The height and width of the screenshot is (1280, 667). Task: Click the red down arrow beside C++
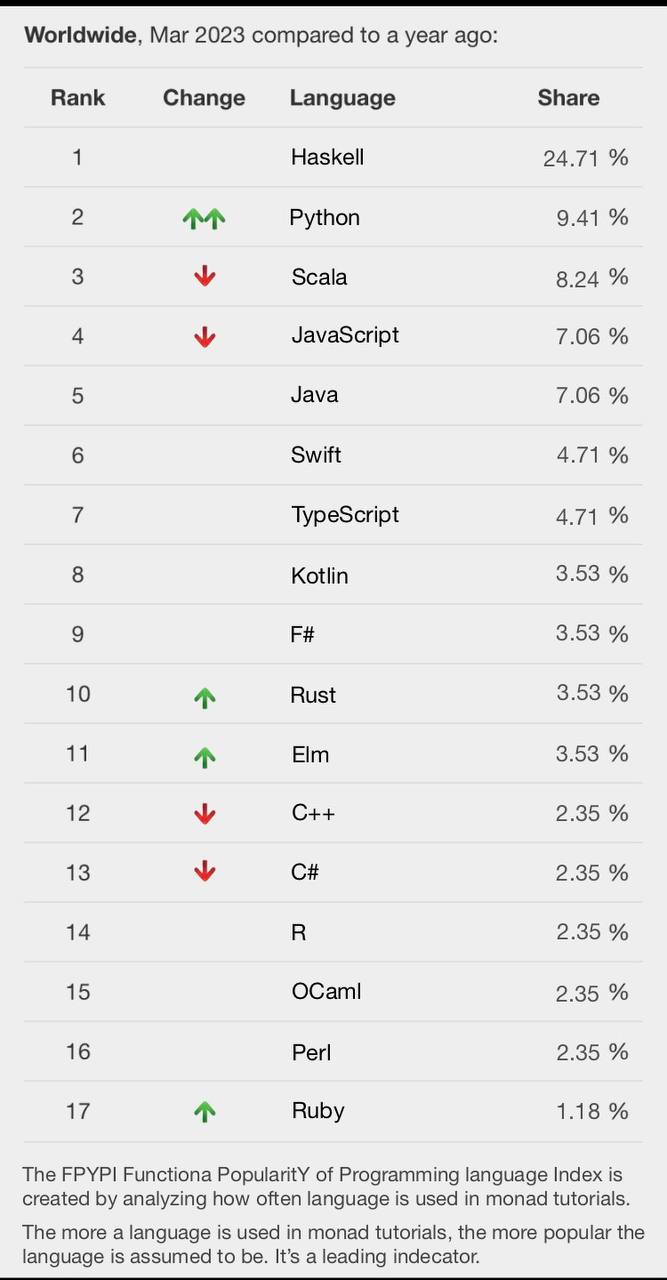click(x=204, y=813)
